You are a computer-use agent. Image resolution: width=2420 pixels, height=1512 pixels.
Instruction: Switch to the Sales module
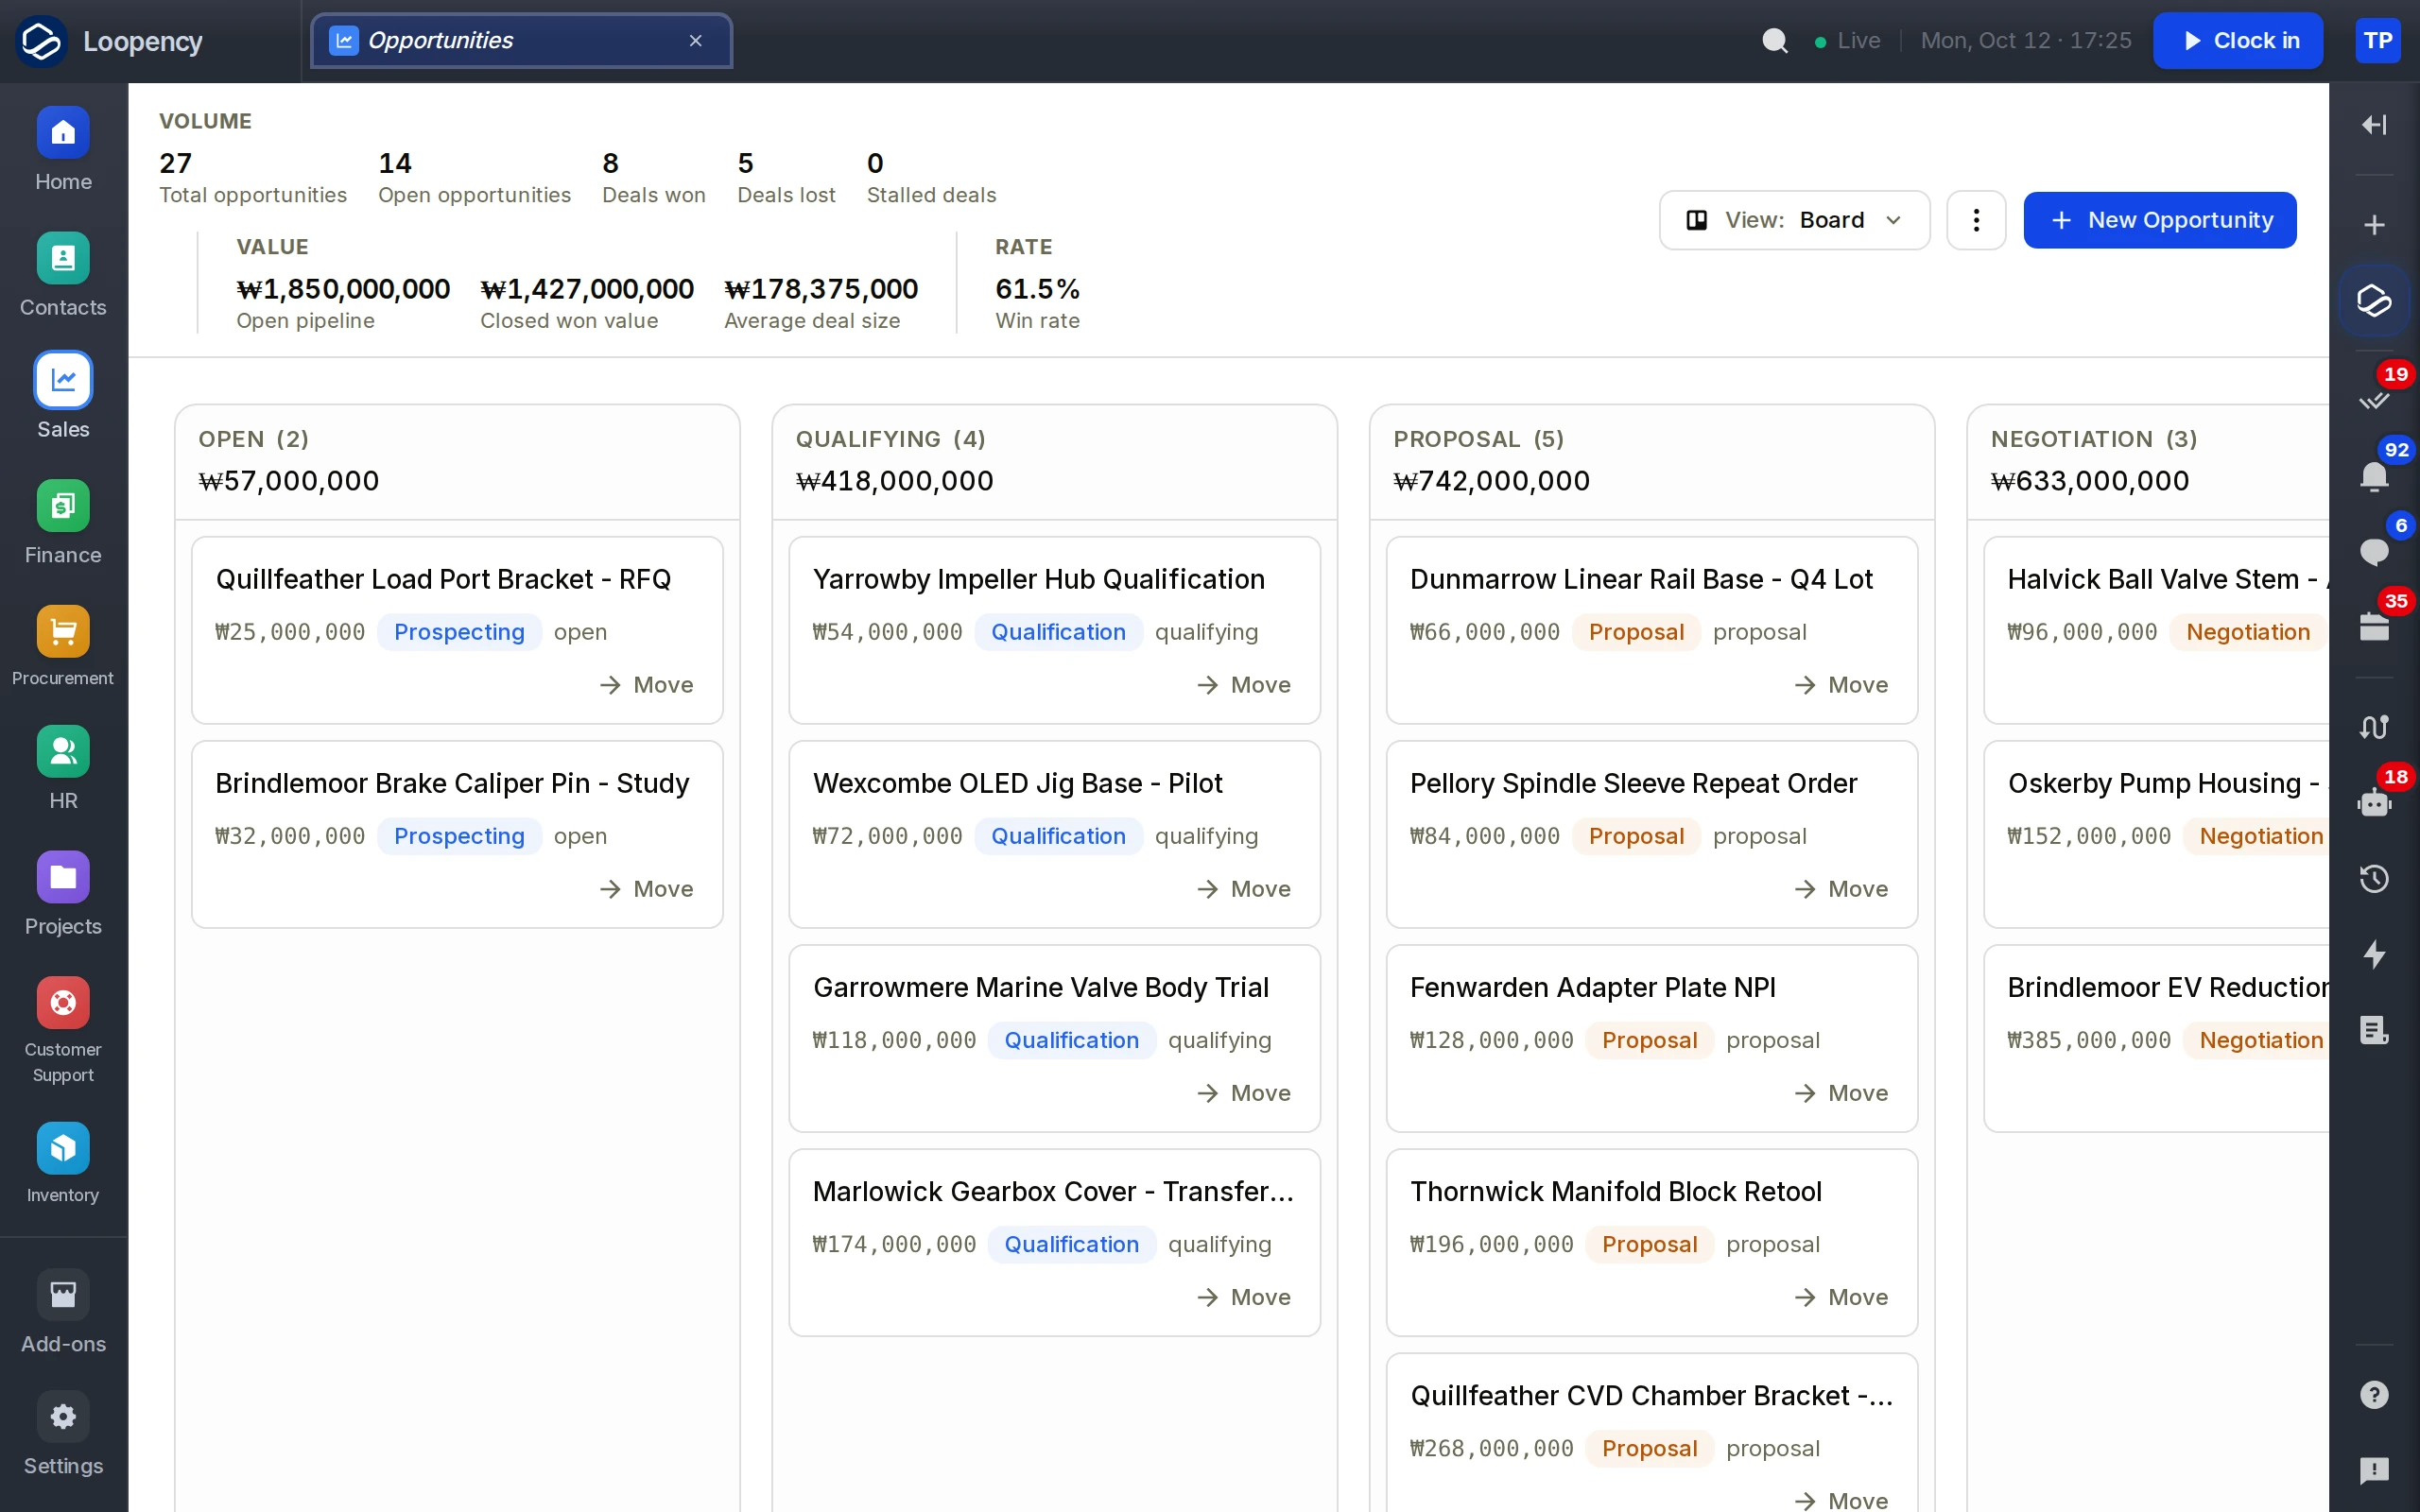63,397
